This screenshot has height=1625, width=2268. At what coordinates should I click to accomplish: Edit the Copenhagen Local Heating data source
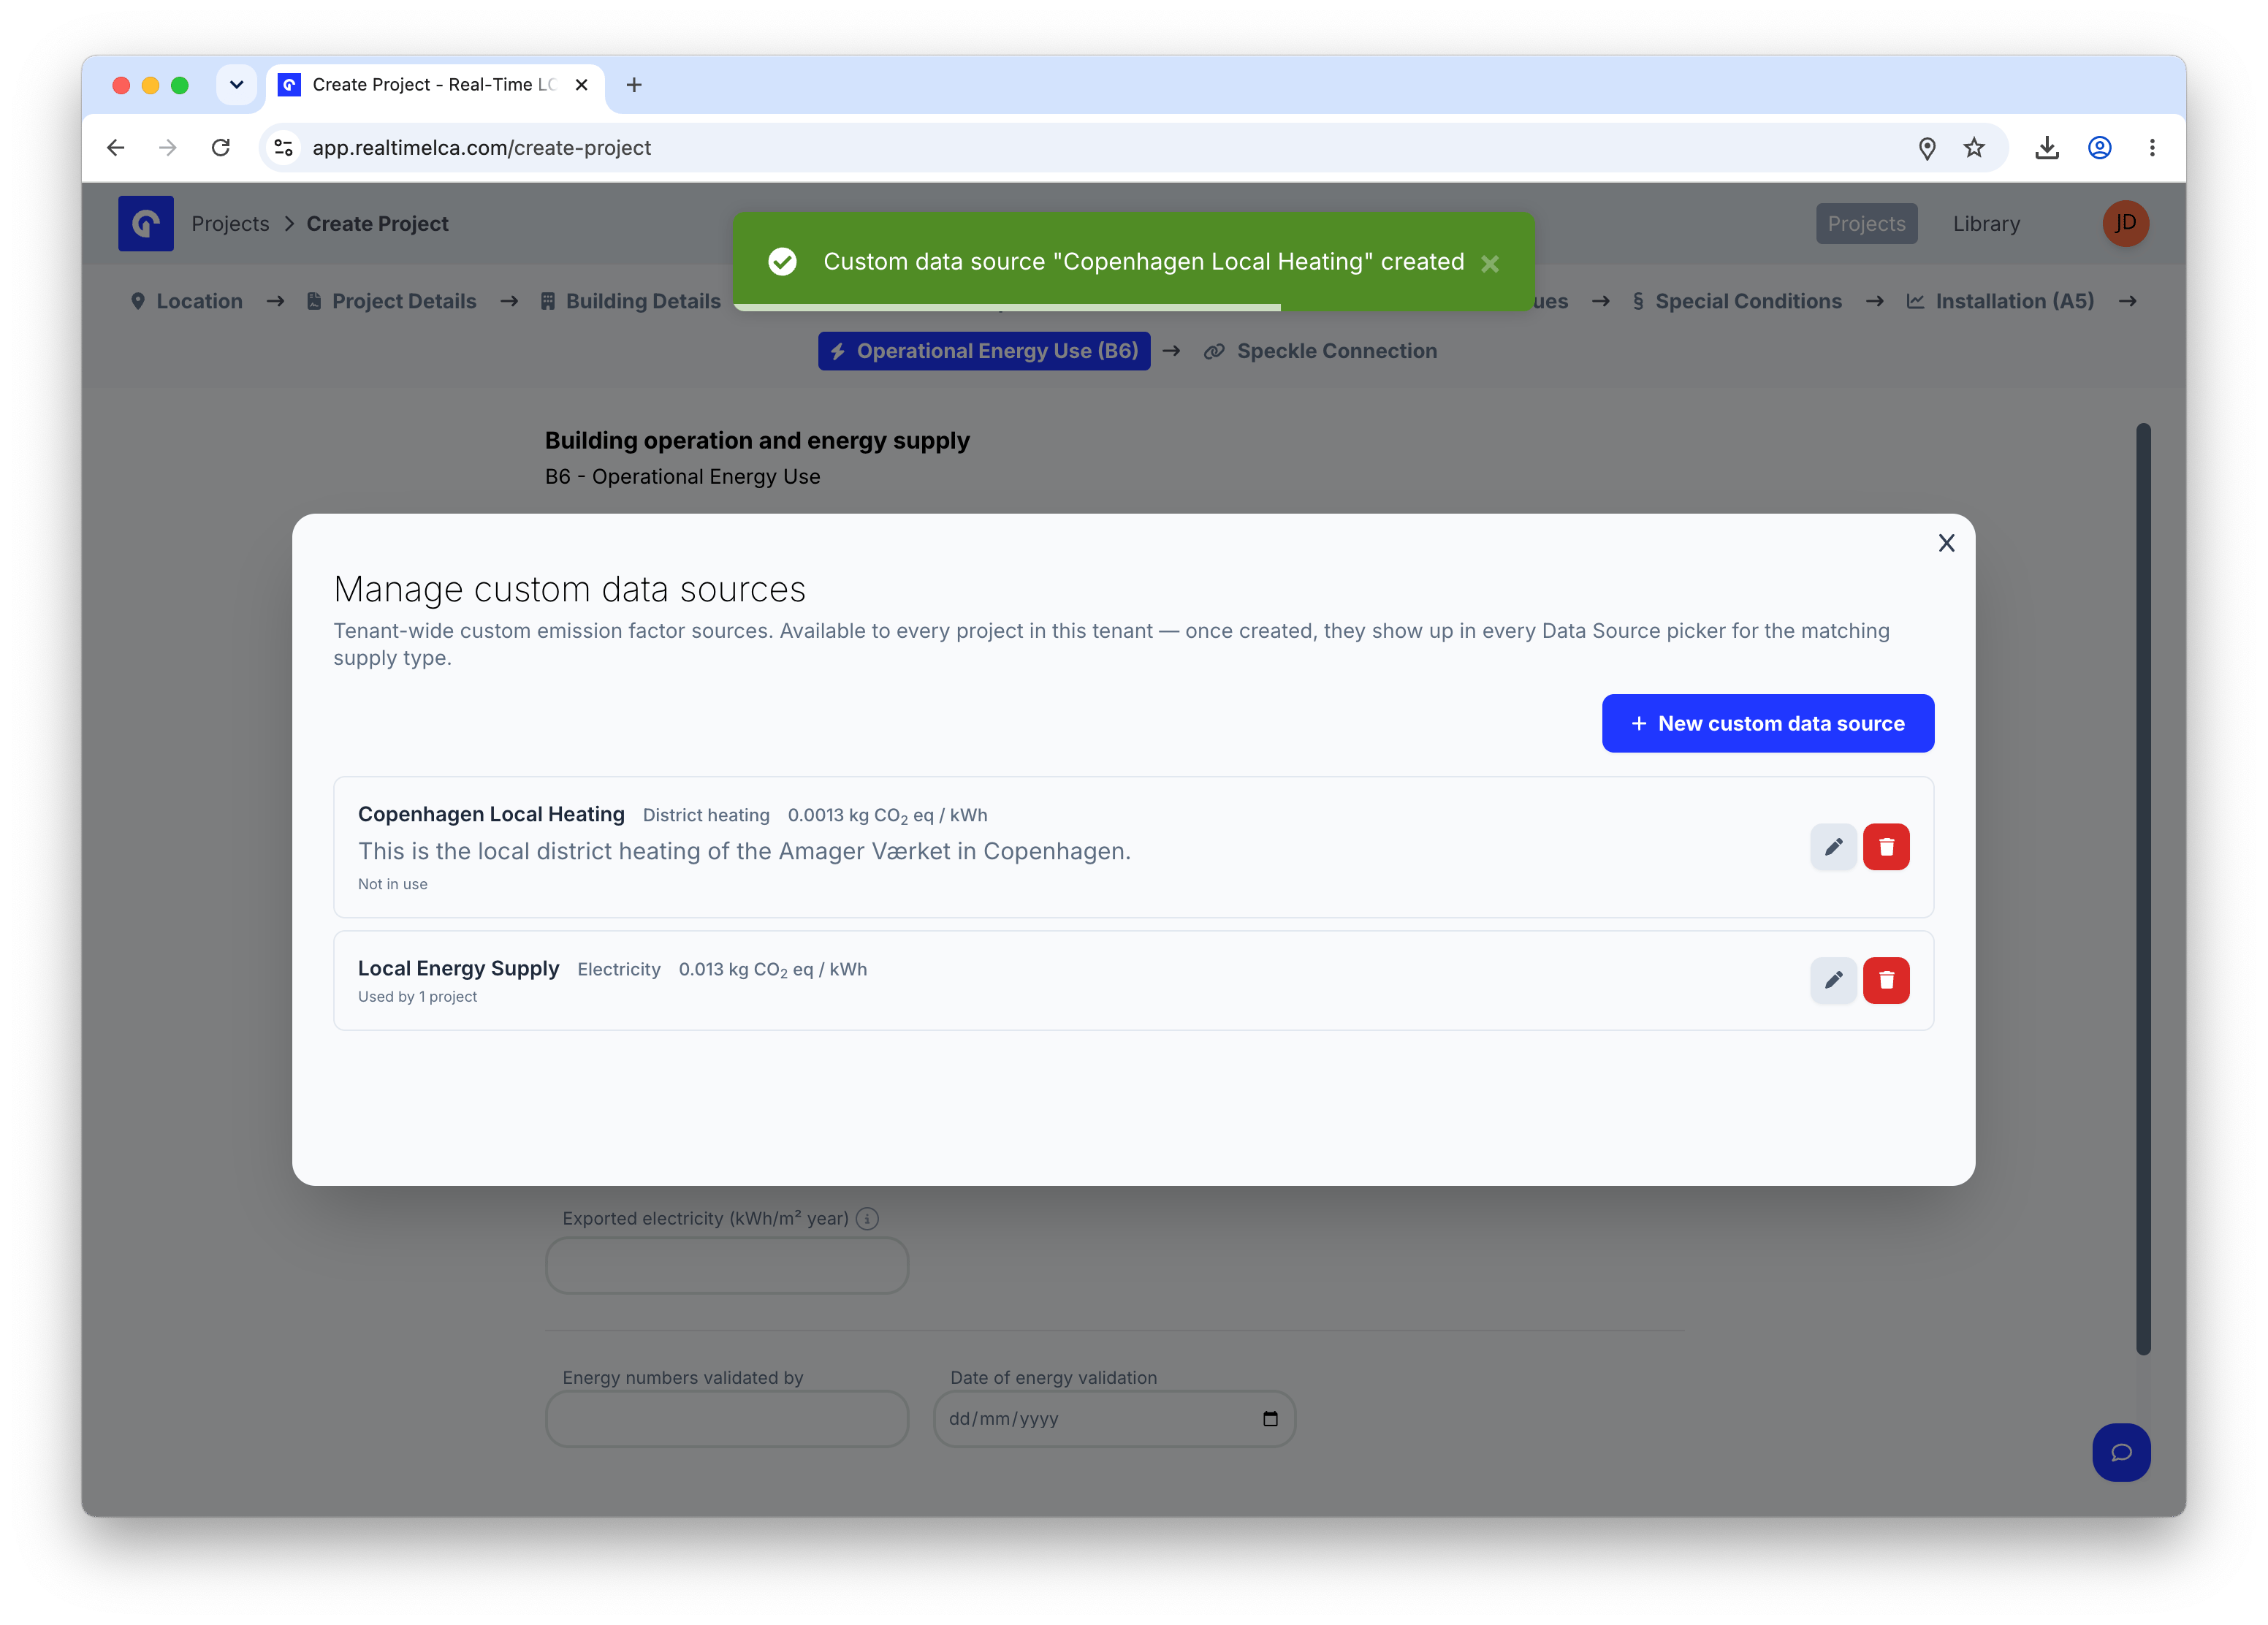point(1833,847)
